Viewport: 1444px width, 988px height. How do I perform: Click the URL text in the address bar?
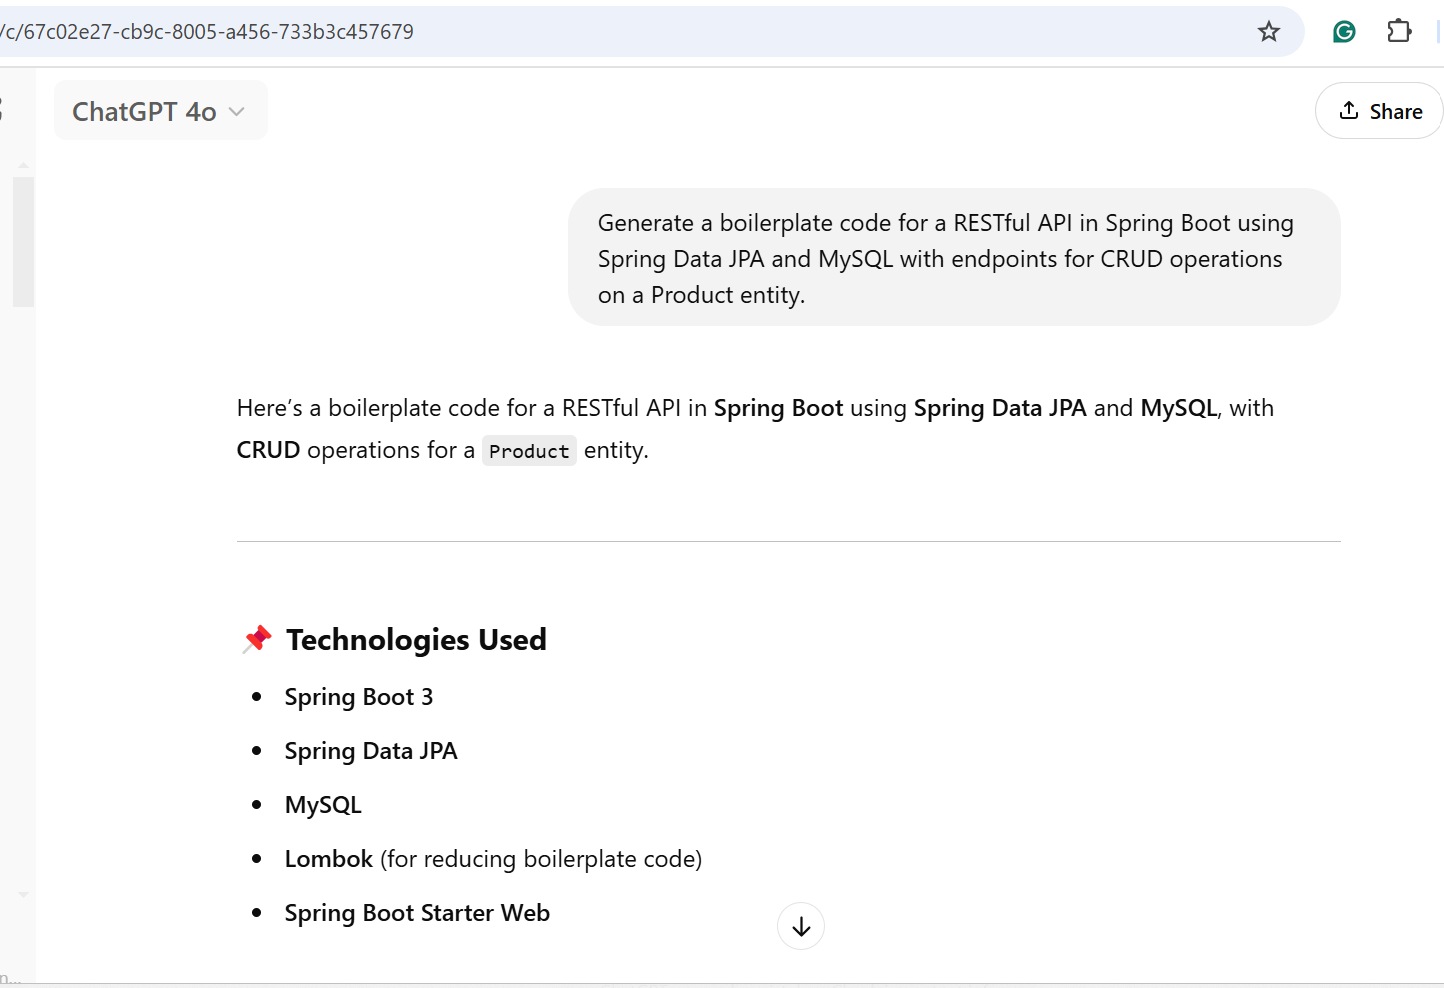pos(207,32)
